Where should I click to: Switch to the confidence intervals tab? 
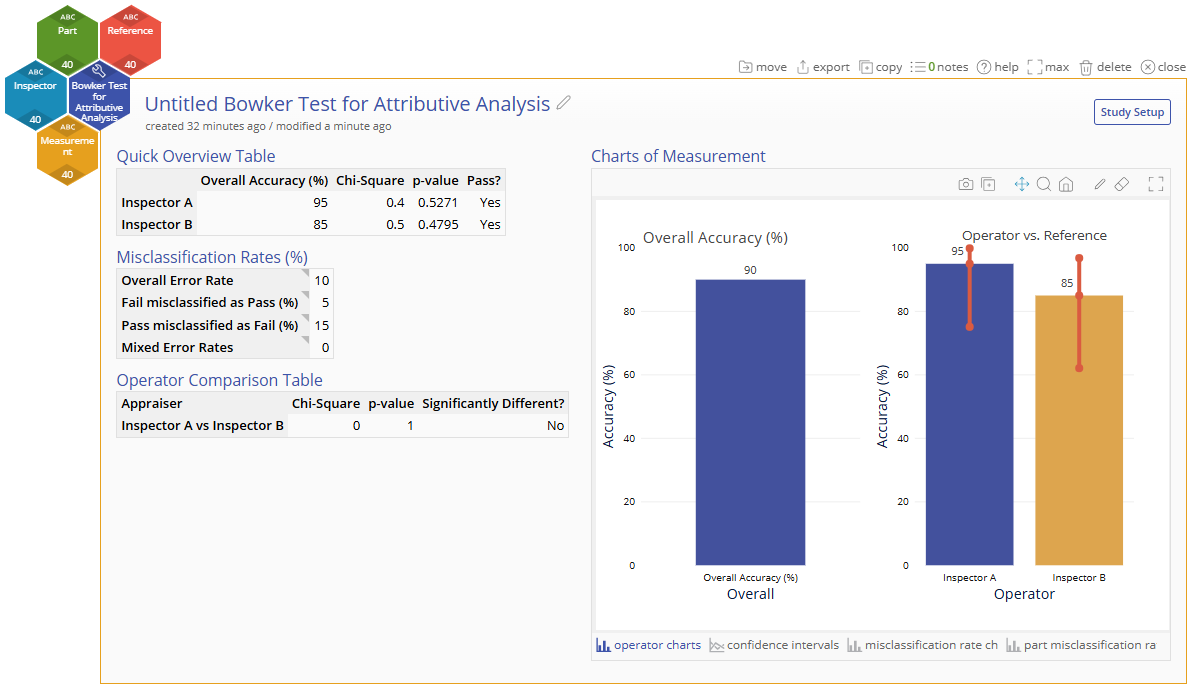tap(774, 645)
